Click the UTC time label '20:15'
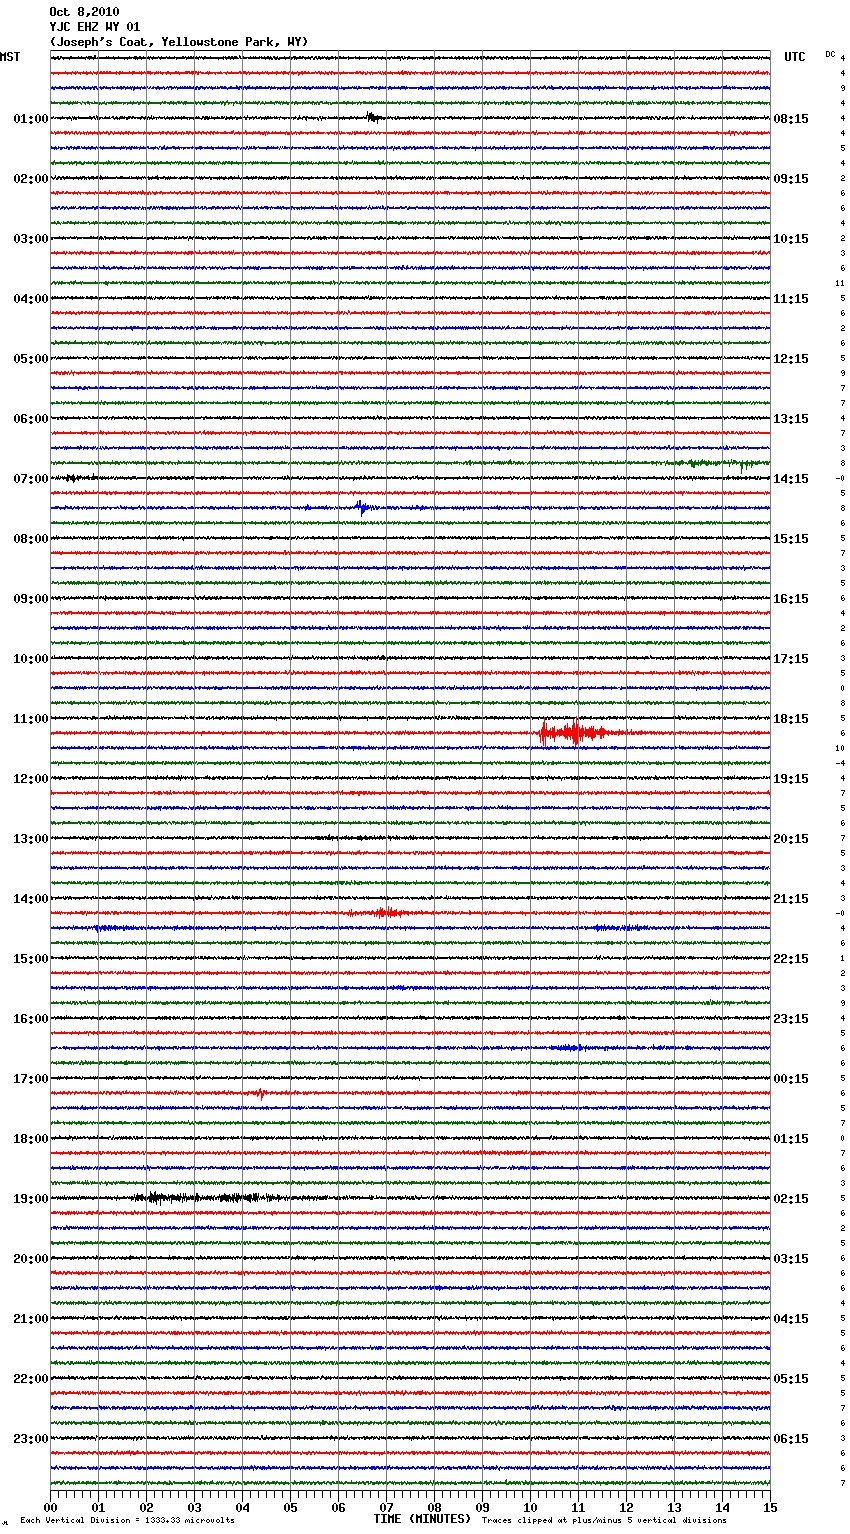The width and height of the screenshot is (850, 1534). point(791,839)
